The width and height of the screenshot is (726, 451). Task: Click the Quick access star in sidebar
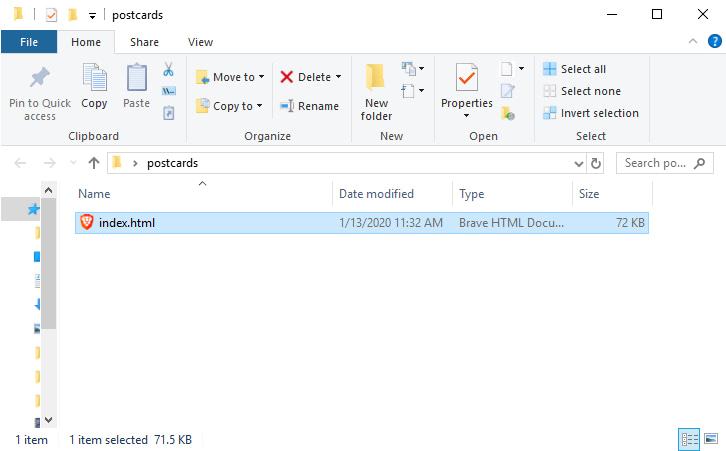click(33, 209)
